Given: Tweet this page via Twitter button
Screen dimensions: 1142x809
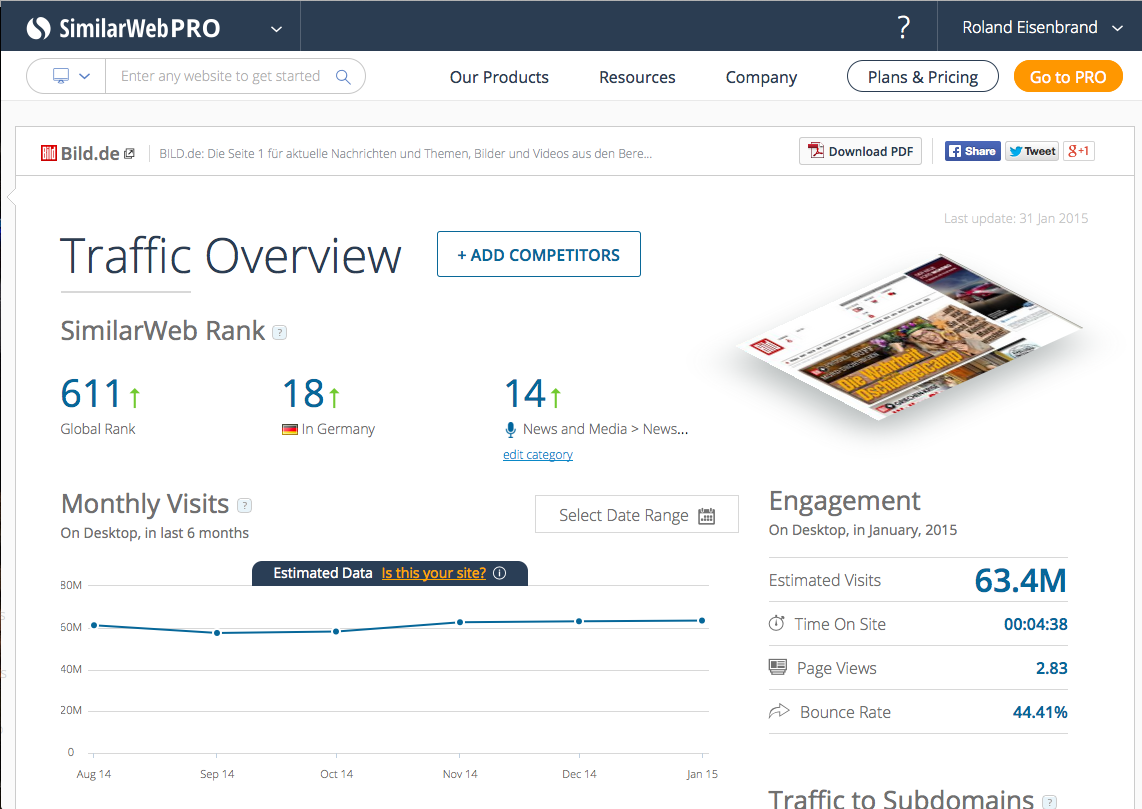Looking at the screenshot, I should pyautogui.click(x=1031, y=151).
